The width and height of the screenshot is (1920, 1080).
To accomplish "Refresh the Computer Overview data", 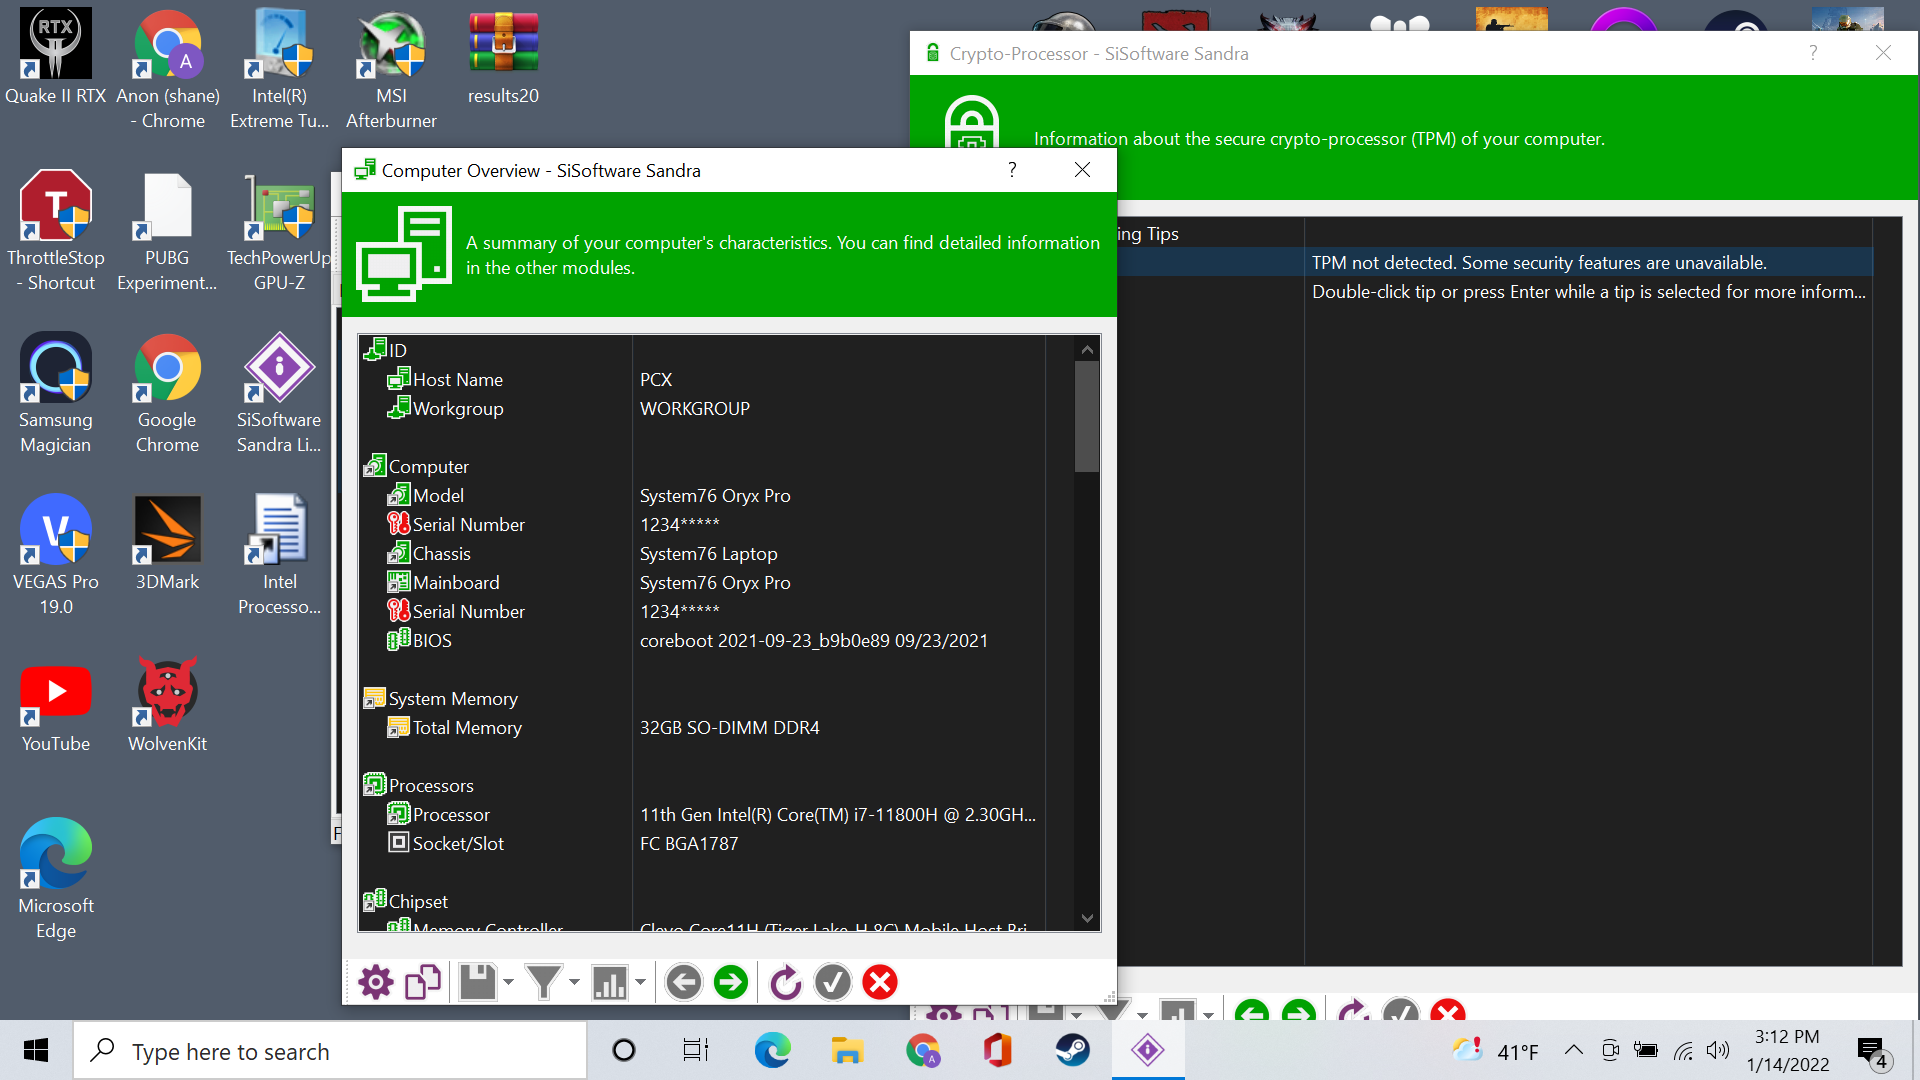I will 785,982.
